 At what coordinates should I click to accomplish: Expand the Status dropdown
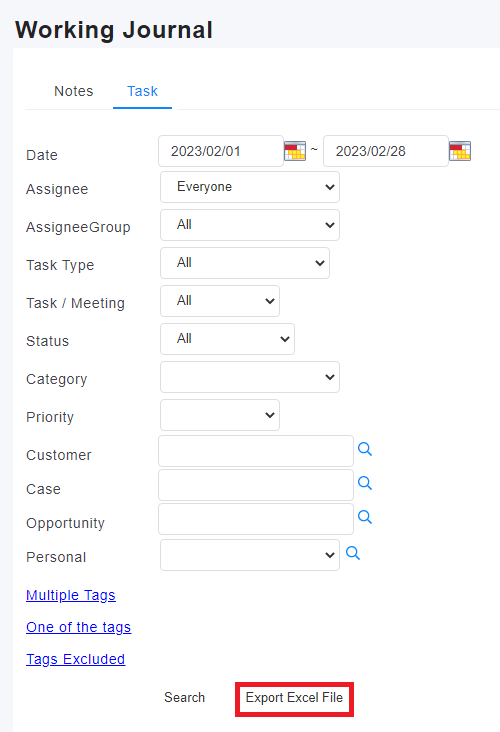point(227,339)
